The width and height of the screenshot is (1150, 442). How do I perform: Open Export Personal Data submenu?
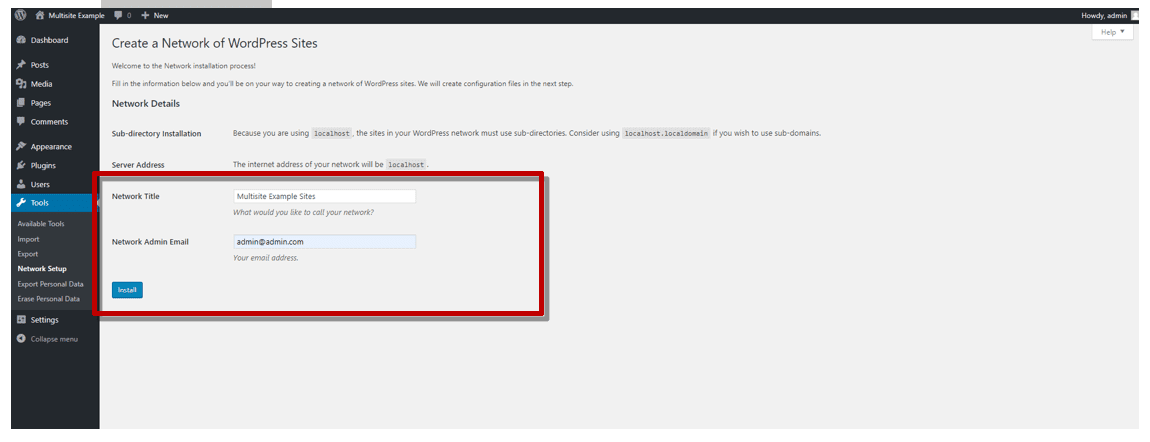[50, 284]
